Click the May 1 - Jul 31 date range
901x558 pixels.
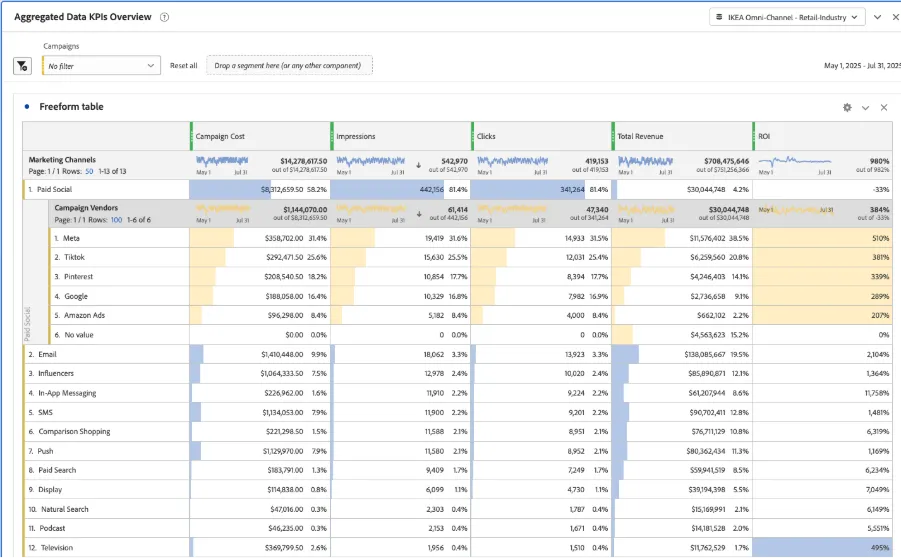[x=862, y=66]
